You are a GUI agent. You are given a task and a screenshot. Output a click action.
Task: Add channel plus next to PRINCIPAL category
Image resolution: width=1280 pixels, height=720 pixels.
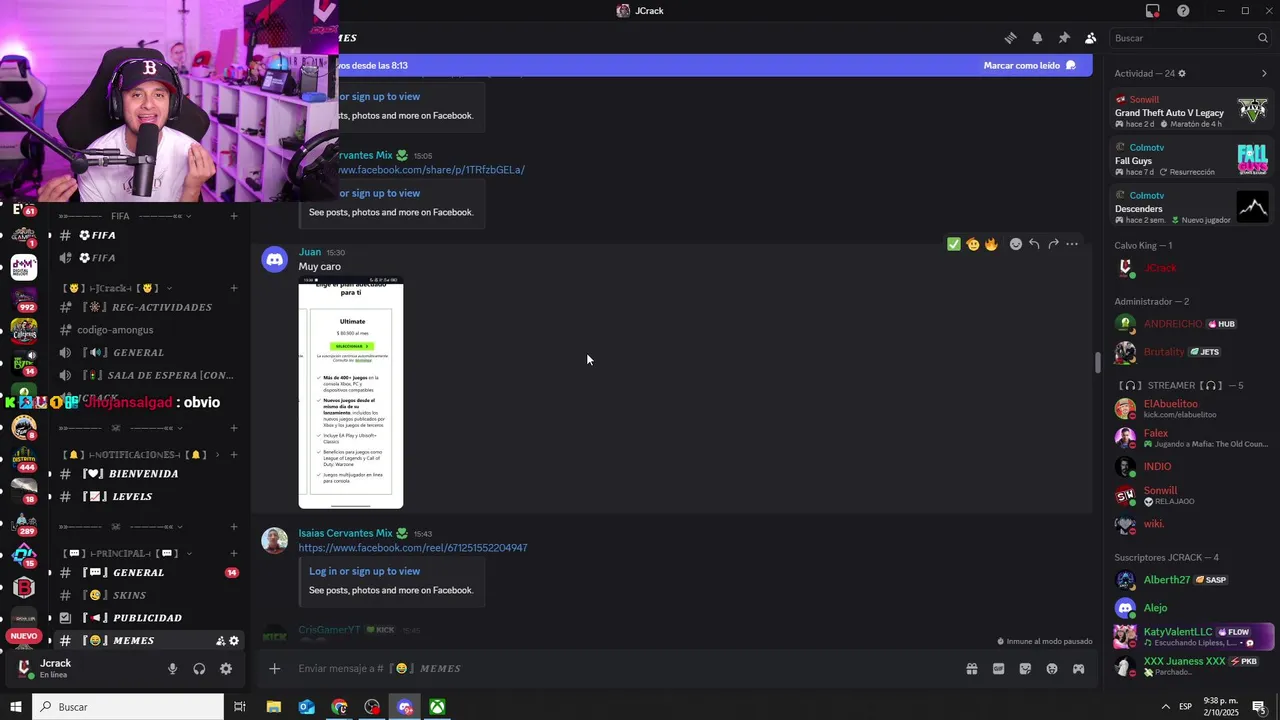point(234,554)
